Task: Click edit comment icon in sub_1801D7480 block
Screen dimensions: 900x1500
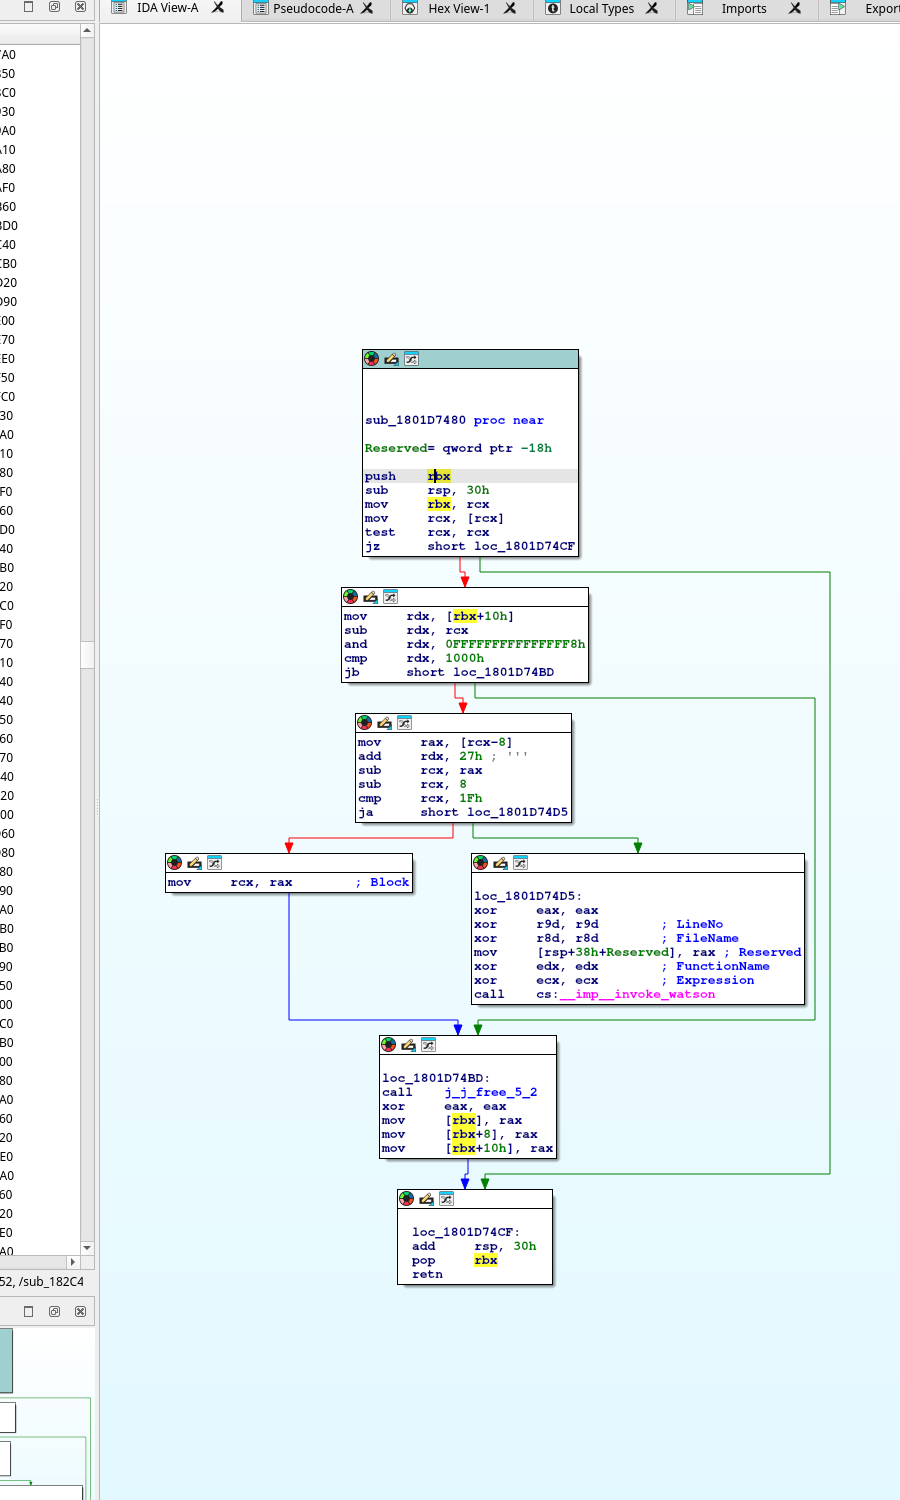Action: click(391, 359)
